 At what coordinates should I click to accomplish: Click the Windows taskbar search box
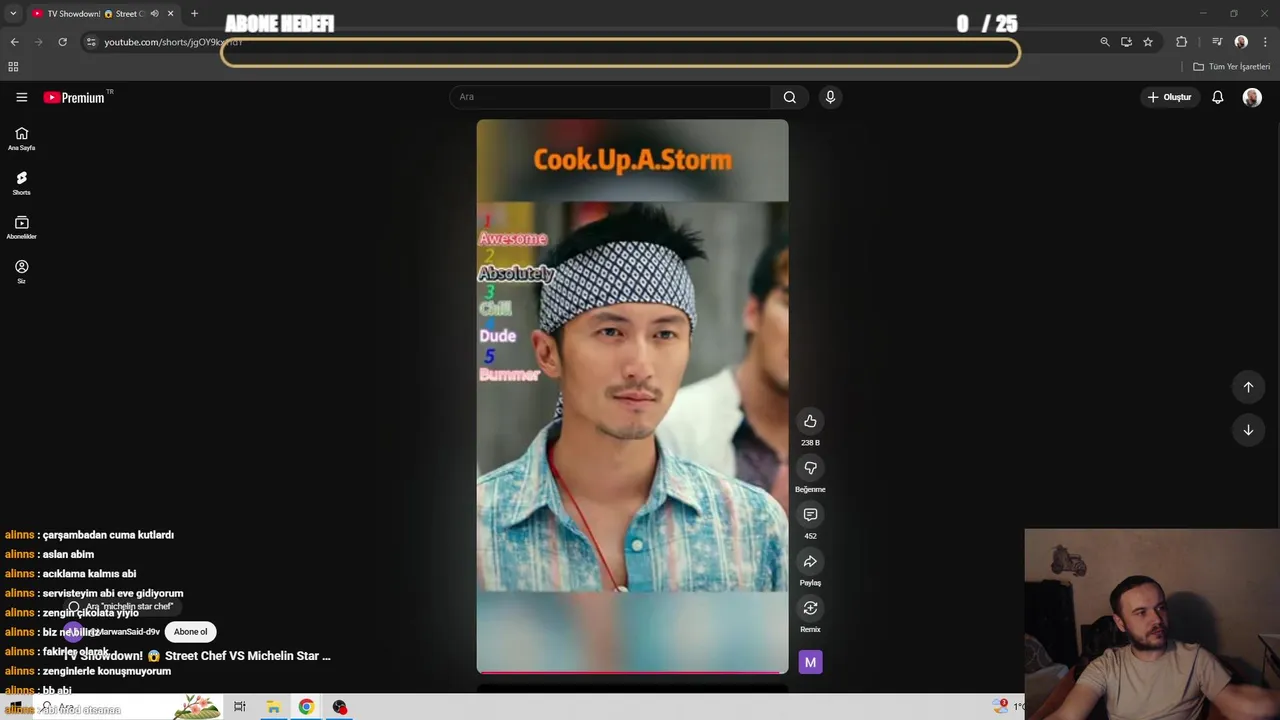pyautogui.click(x=128, y=707)
